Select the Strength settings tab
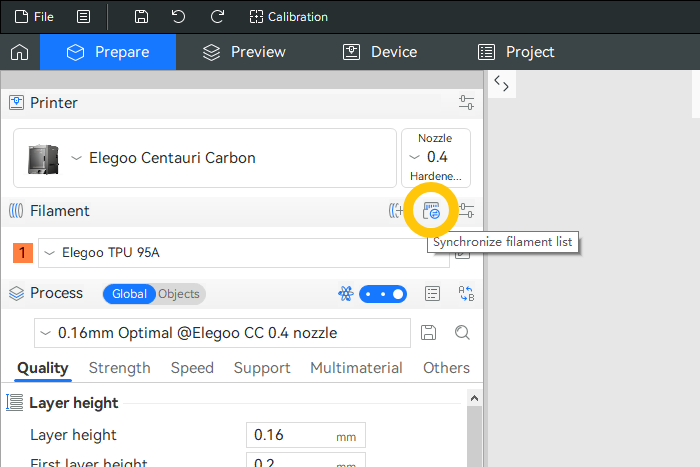The width and height of the screenshot is (700, 467). pyautogui.click(x=119, y=368)
